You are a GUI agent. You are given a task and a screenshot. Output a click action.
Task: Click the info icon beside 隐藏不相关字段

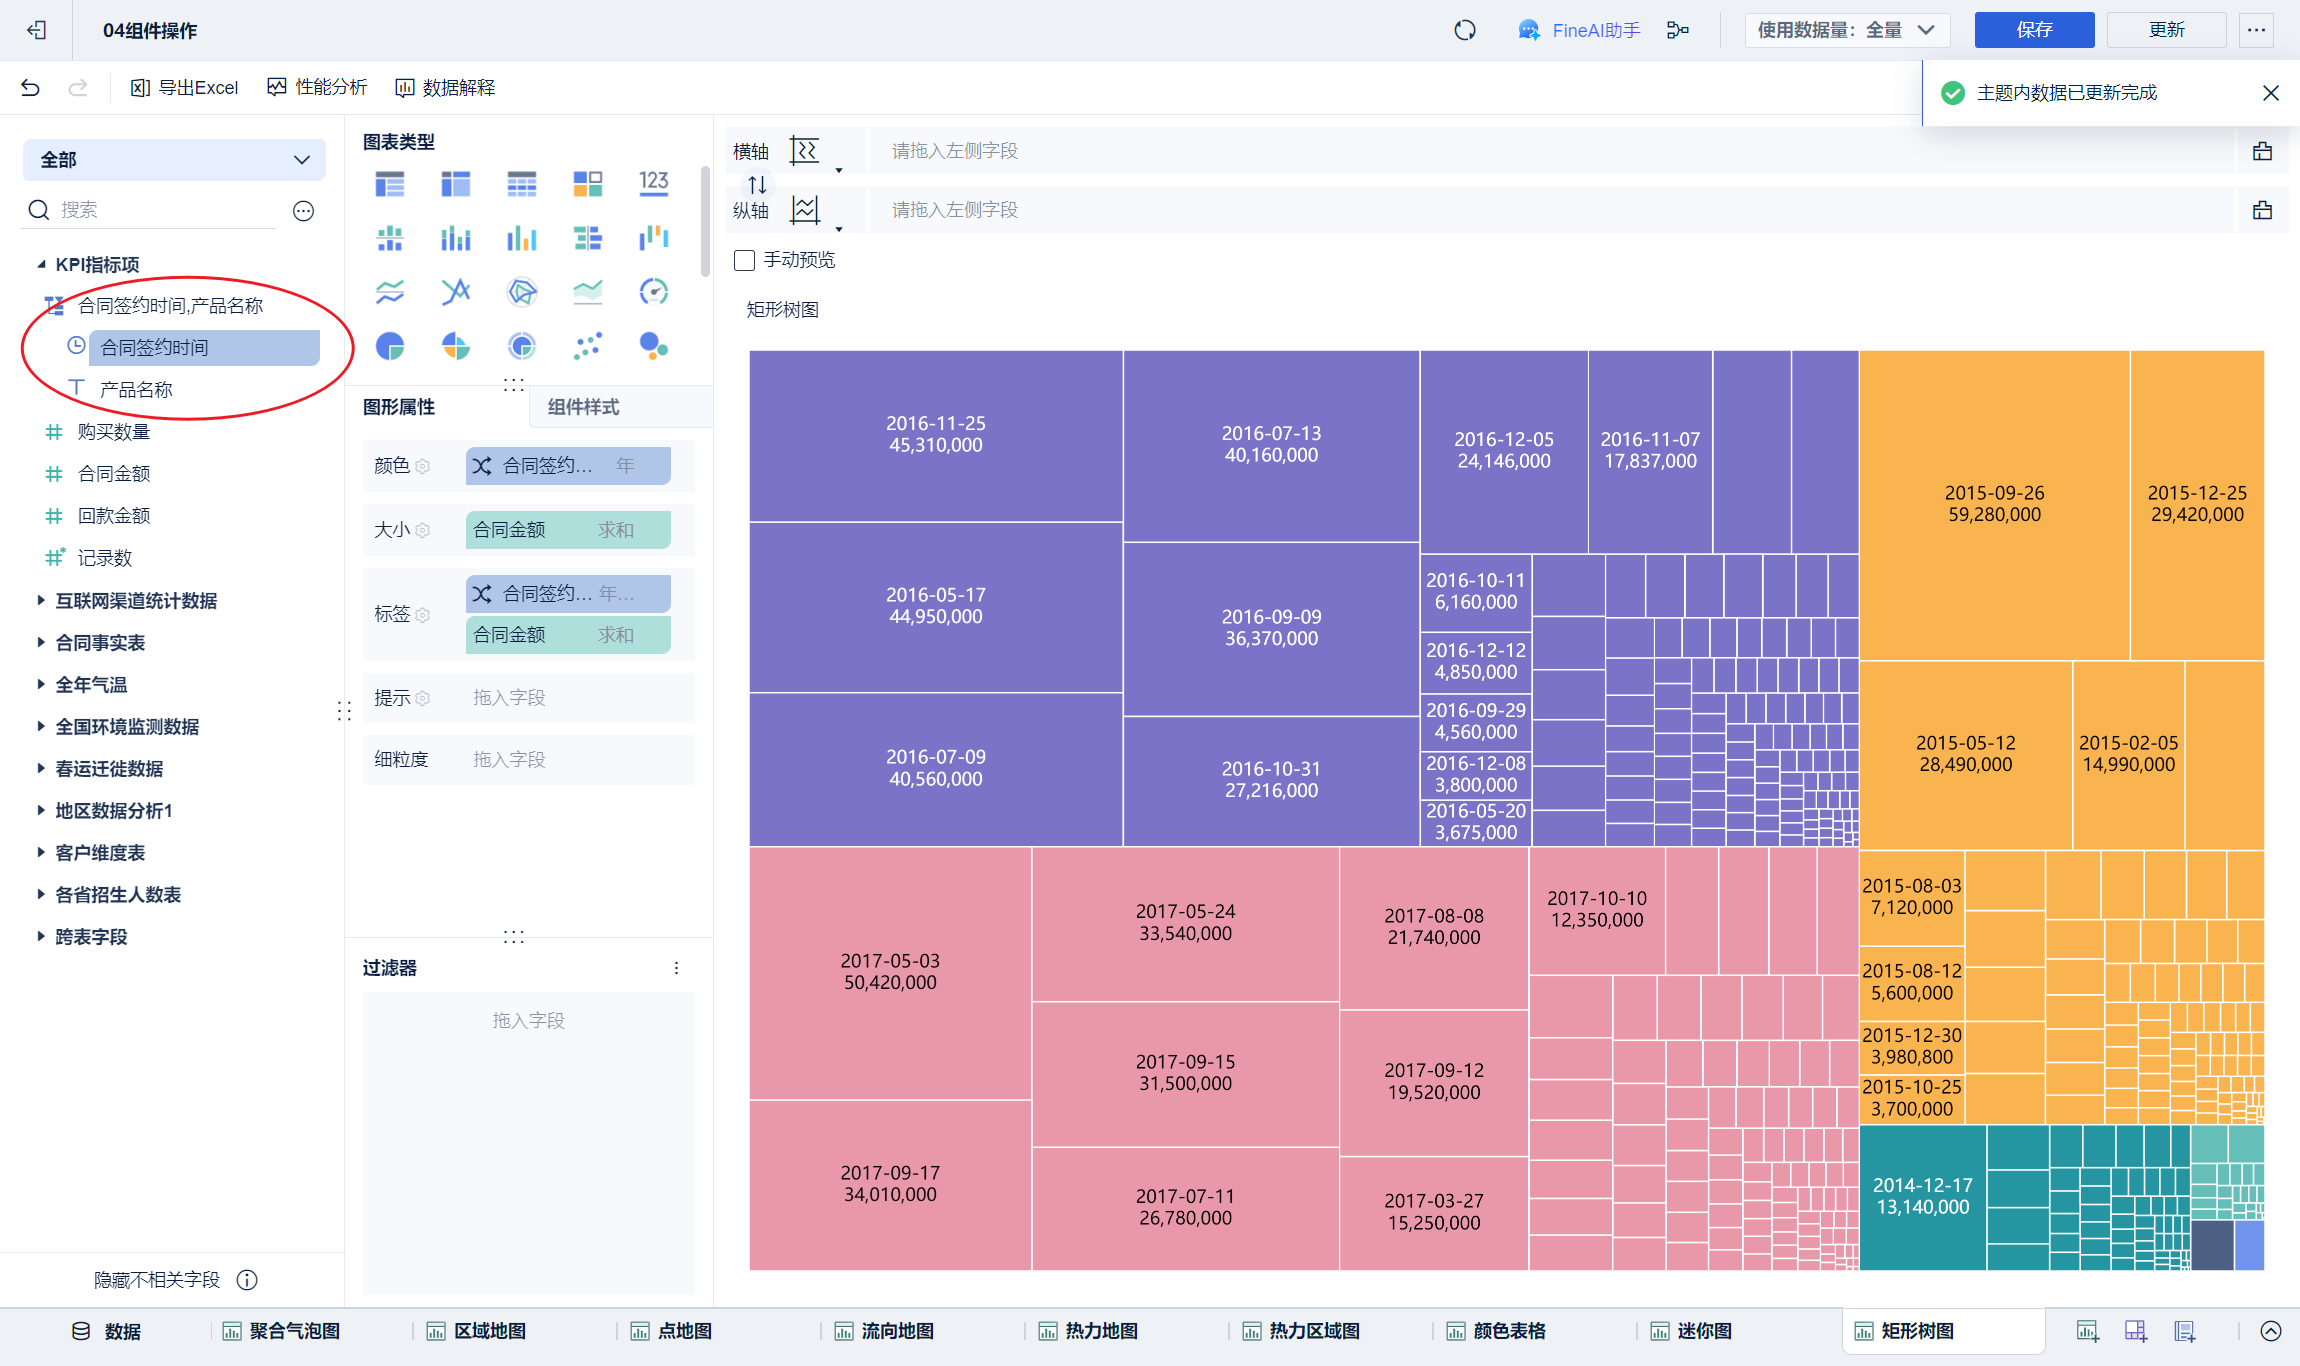247,1280
